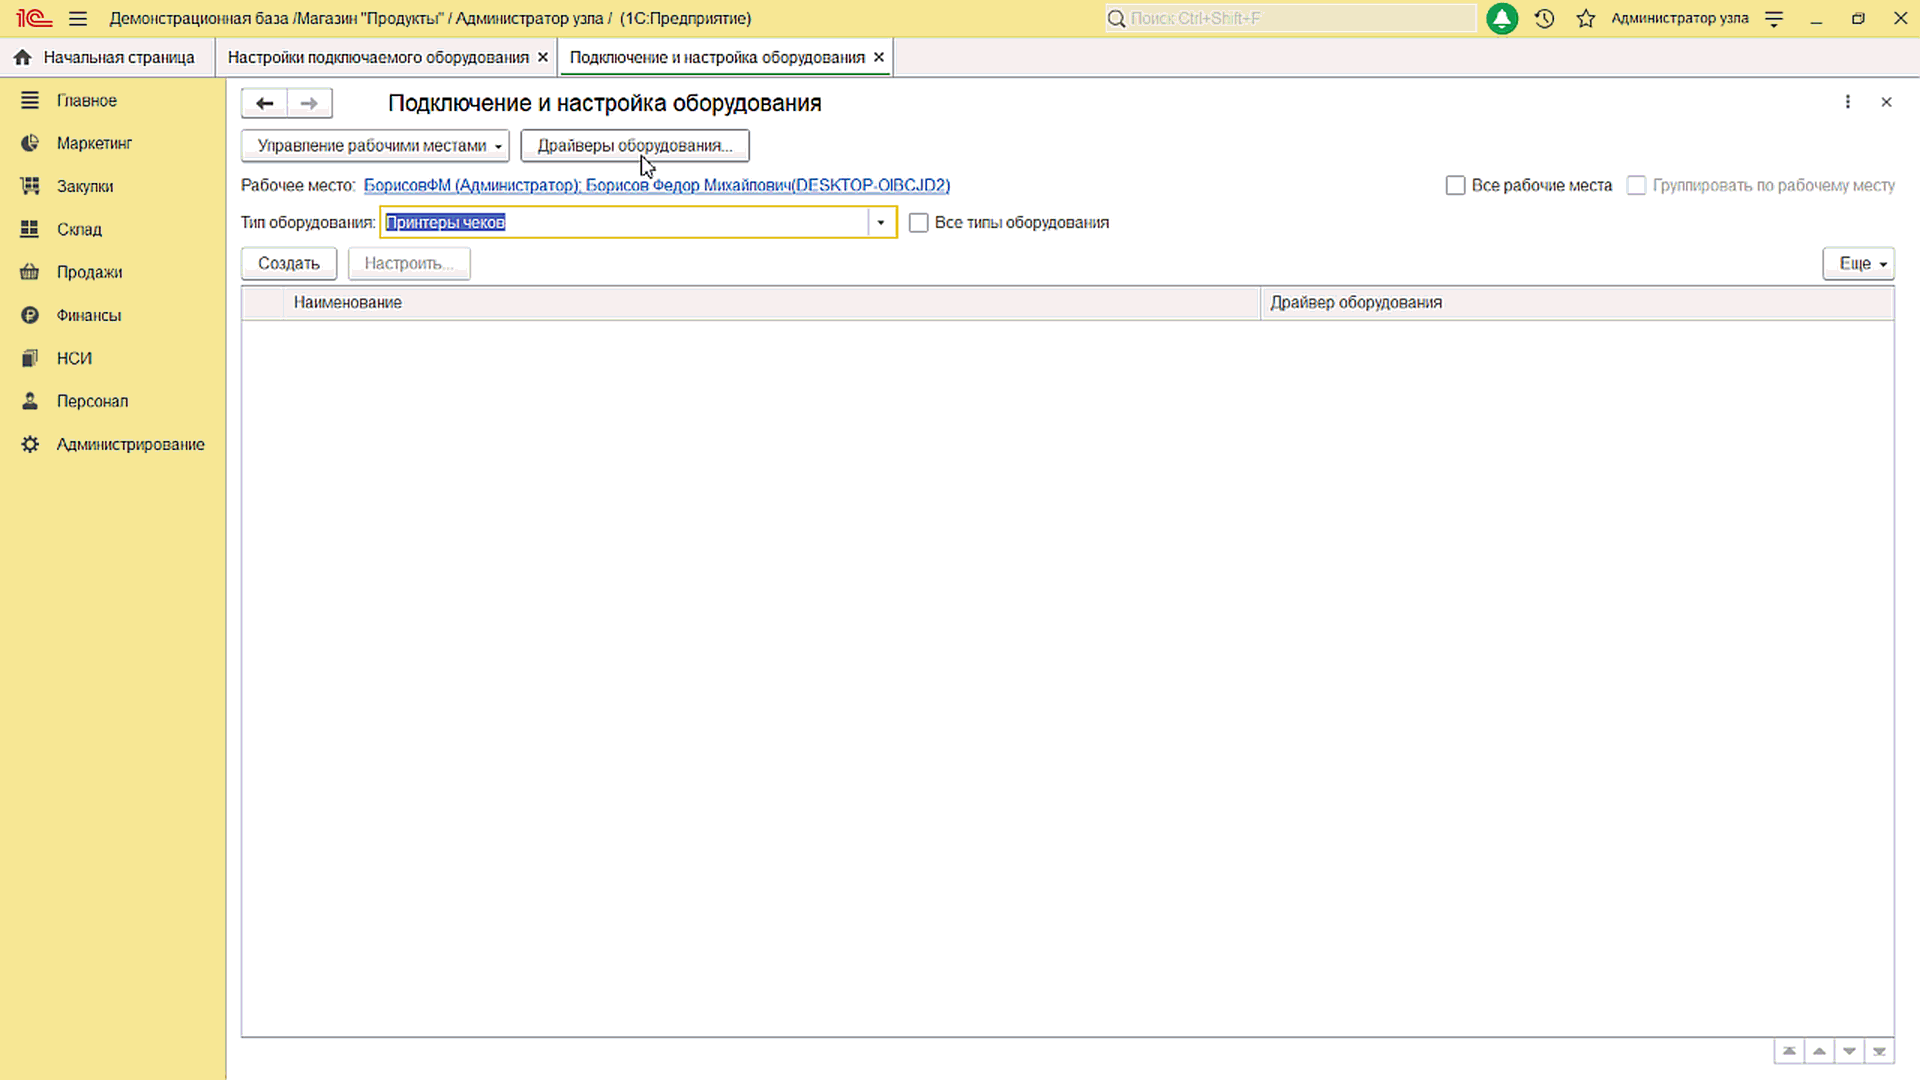
Task: Toggle the "Все типы оборудования" checkbox
Action: click(918, 222)
